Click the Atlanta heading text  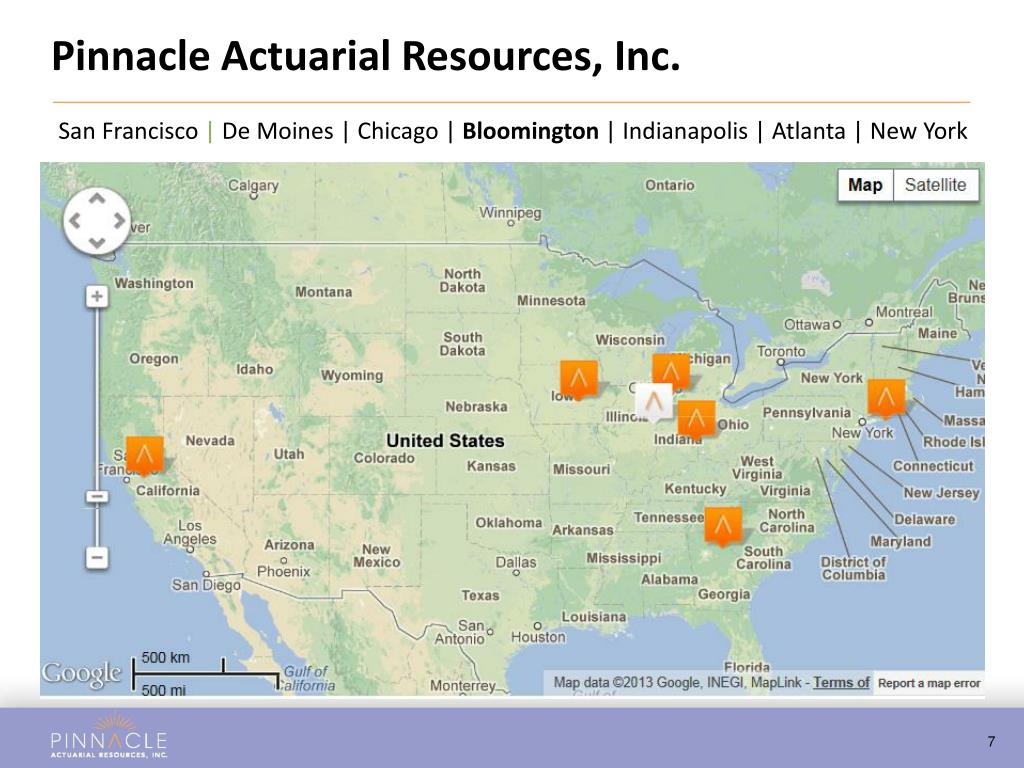pyautogui.click(x=808, y=131)
